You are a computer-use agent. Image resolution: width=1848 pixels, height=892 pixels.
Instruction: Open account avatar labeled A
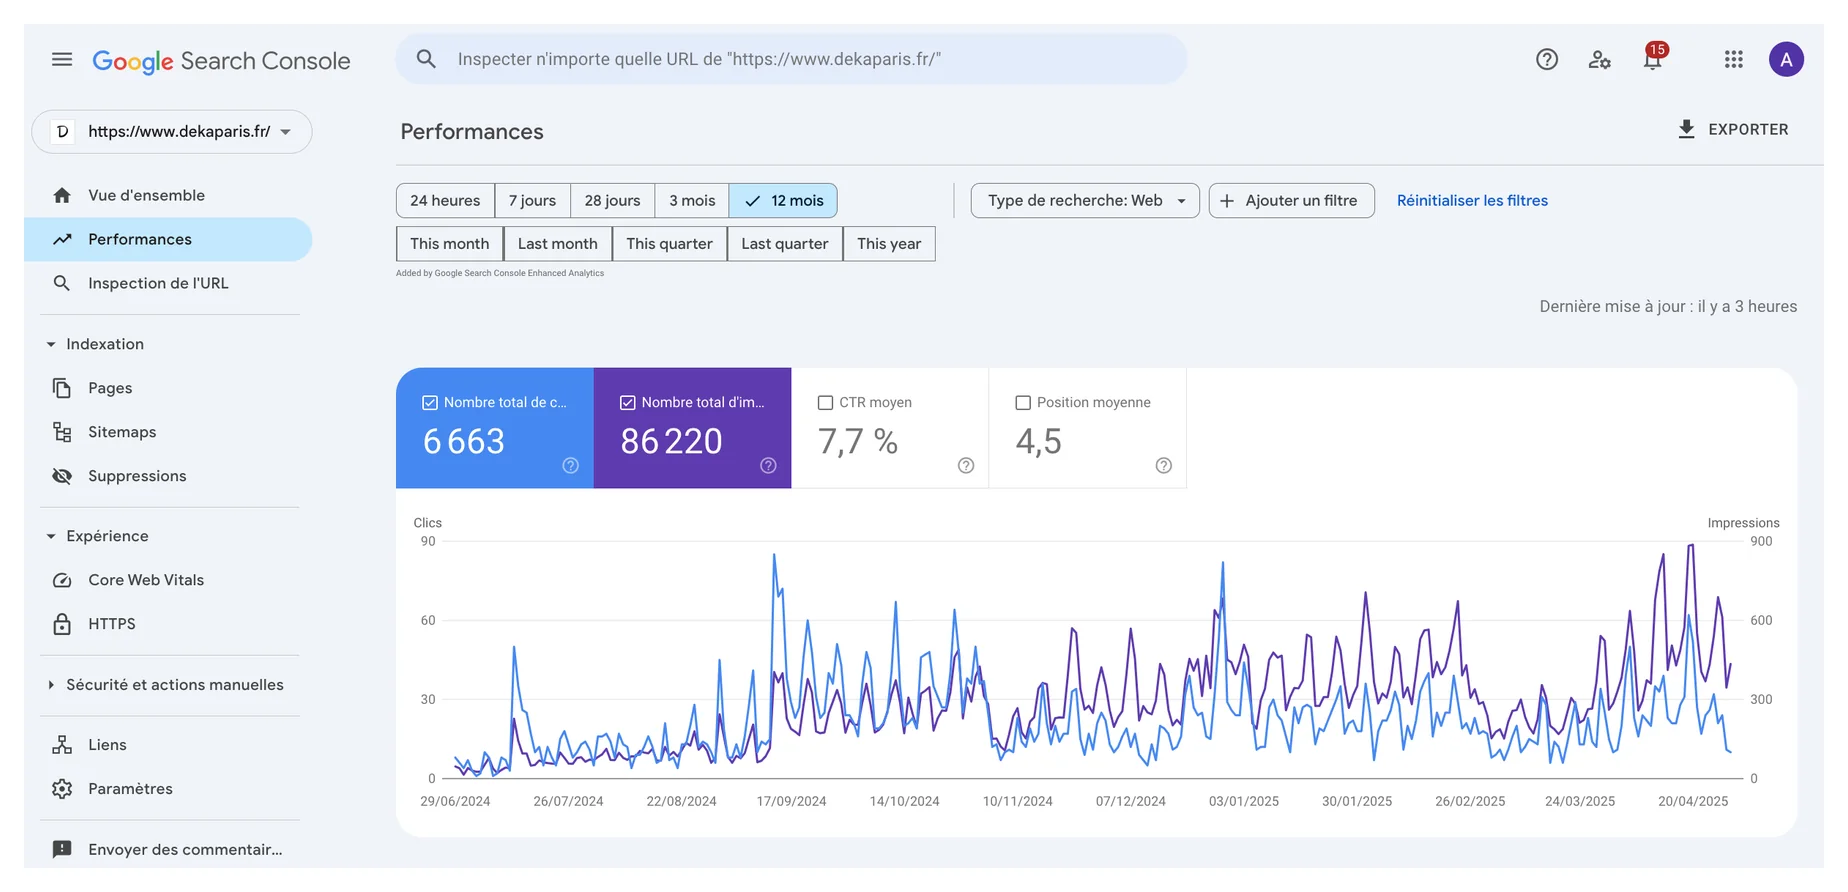1786,60
